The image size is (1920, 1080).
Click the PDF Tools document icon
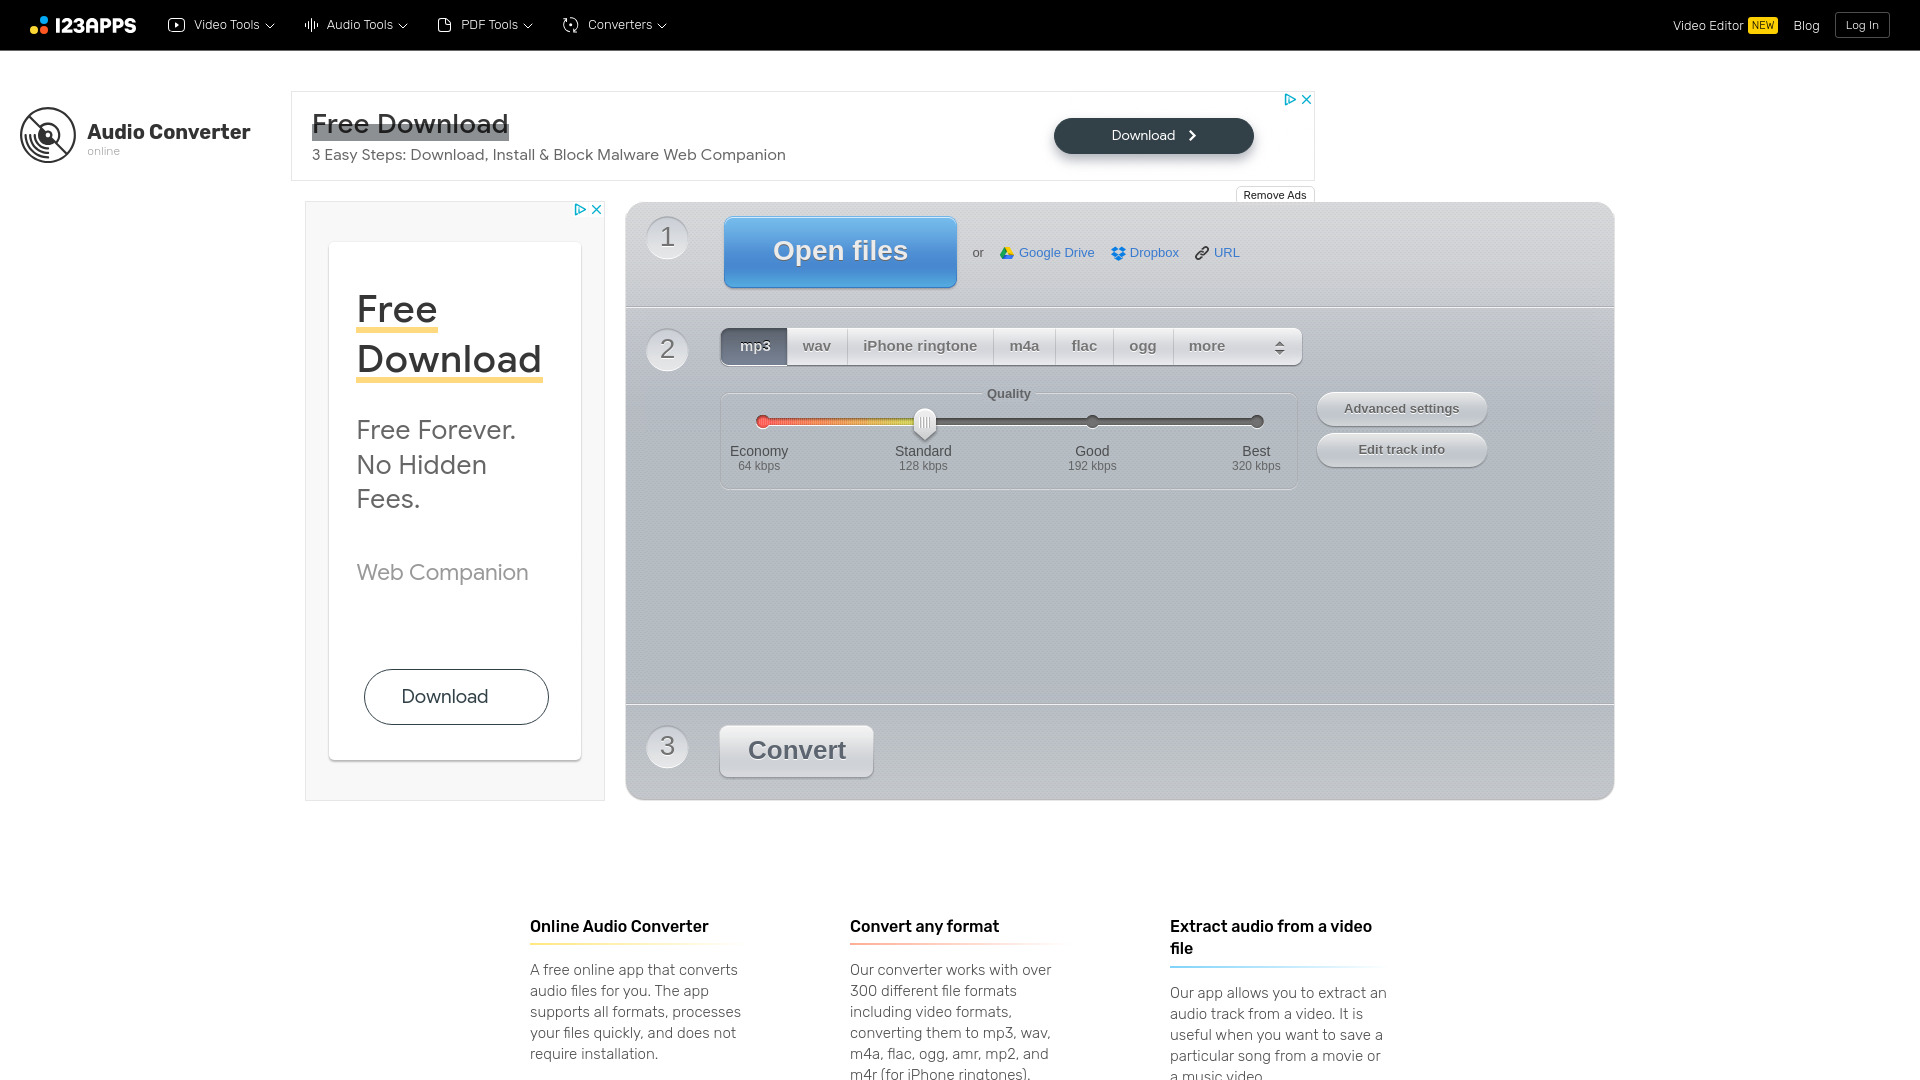[445, 25]
